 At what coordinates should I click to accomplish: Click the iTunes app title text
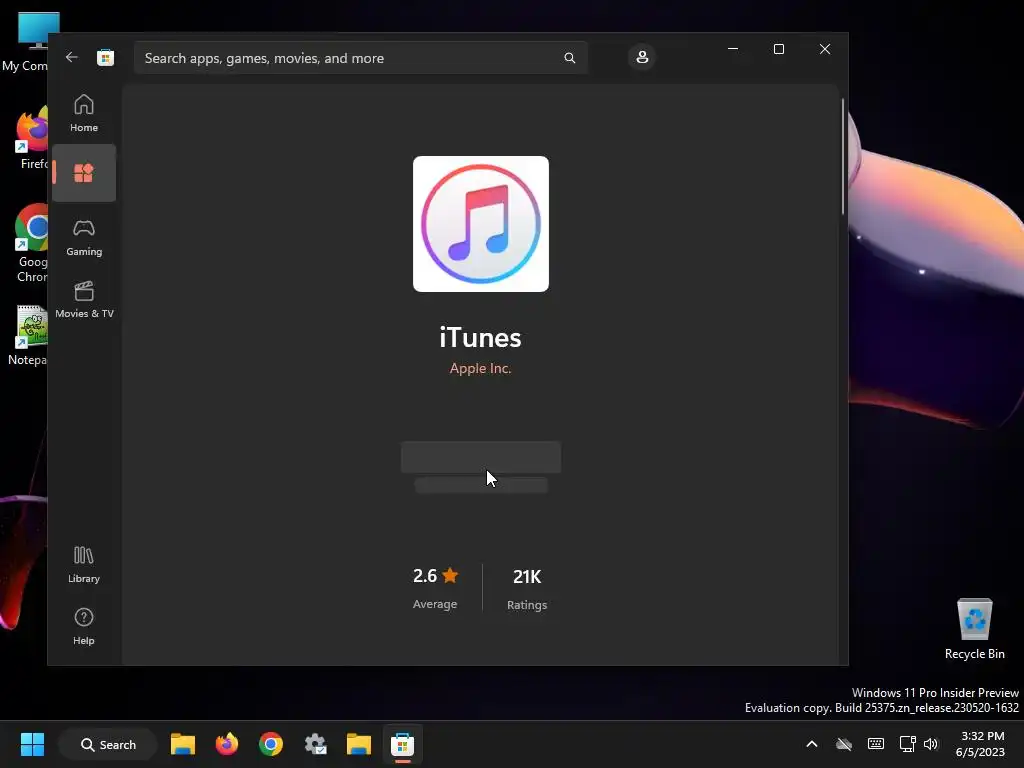click(480, 338)
